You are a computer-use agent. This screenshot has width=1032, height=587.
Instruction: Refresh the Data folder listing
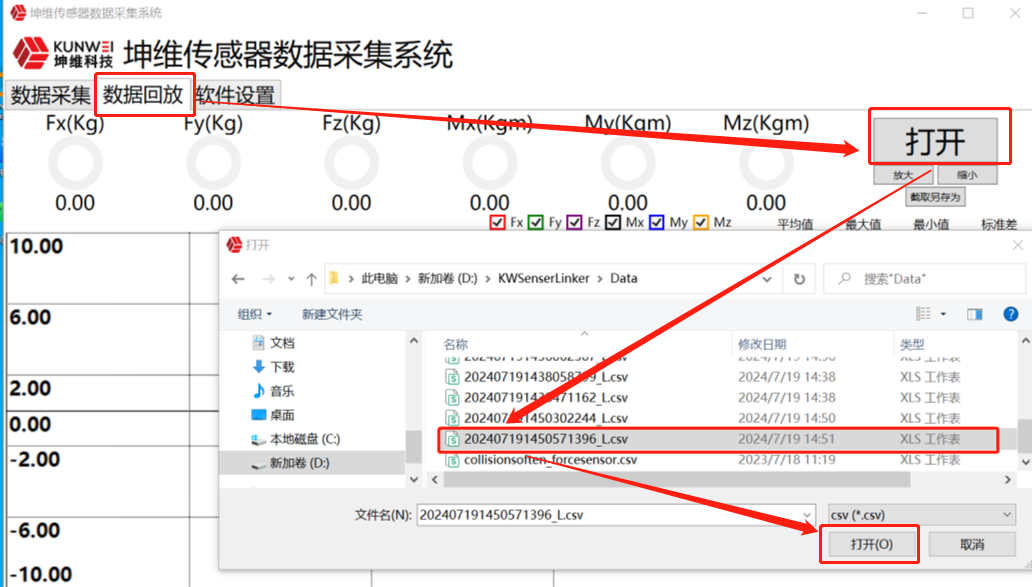click(798, 279)
